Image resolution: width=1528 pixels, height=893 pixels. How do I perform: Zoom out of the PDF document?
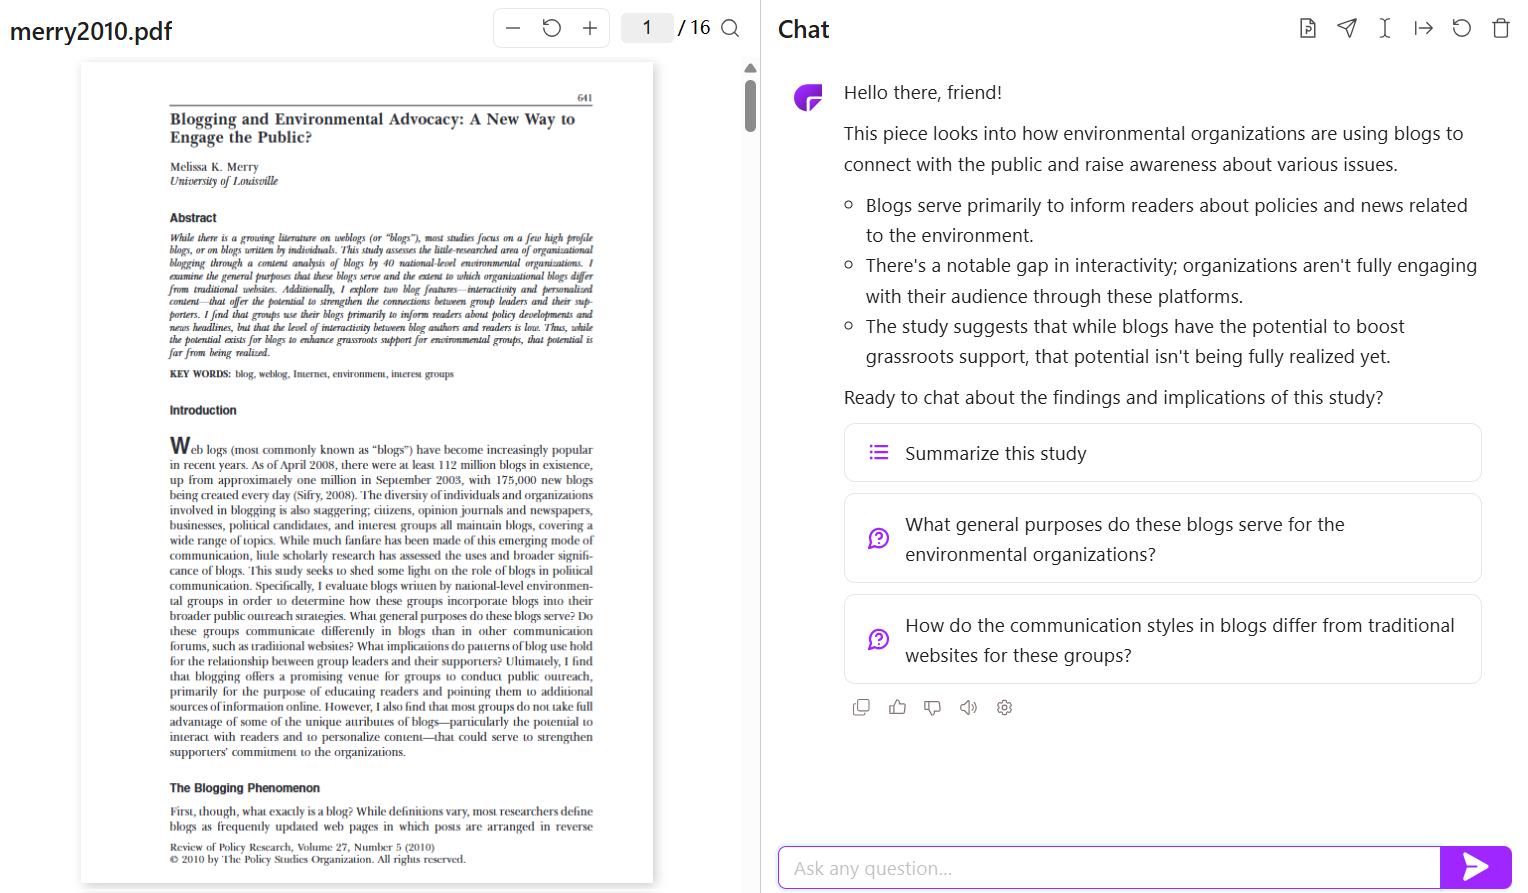pos(513,28)
